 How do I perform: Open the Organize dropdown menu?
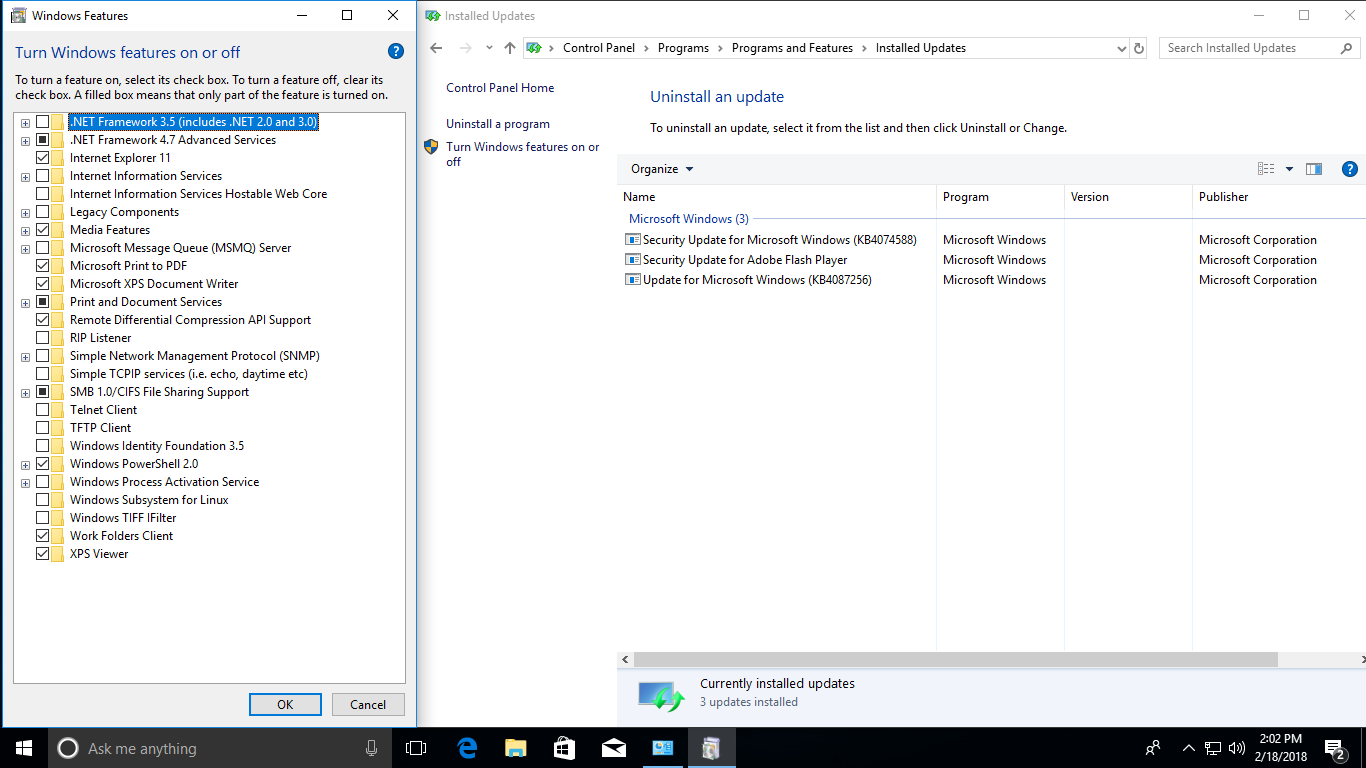(x=662, y=169)
